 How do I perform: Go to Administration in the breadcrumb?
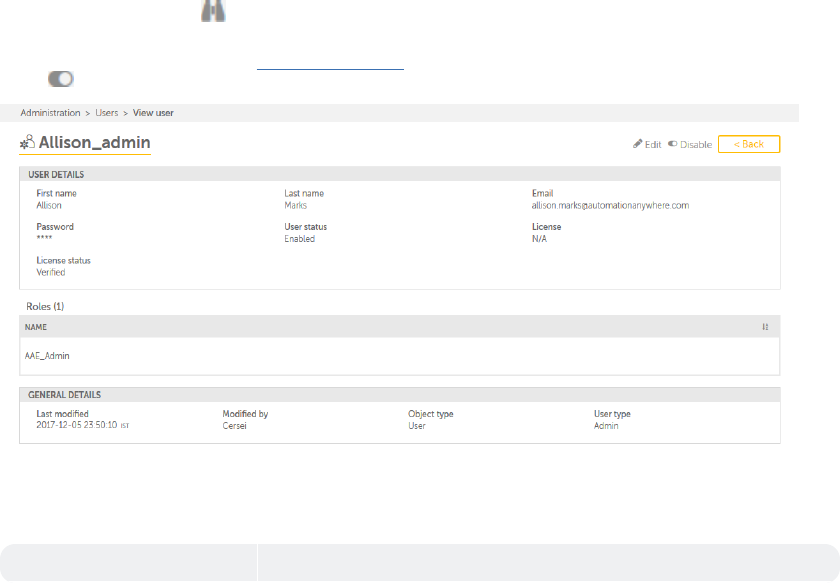(50, 113)
